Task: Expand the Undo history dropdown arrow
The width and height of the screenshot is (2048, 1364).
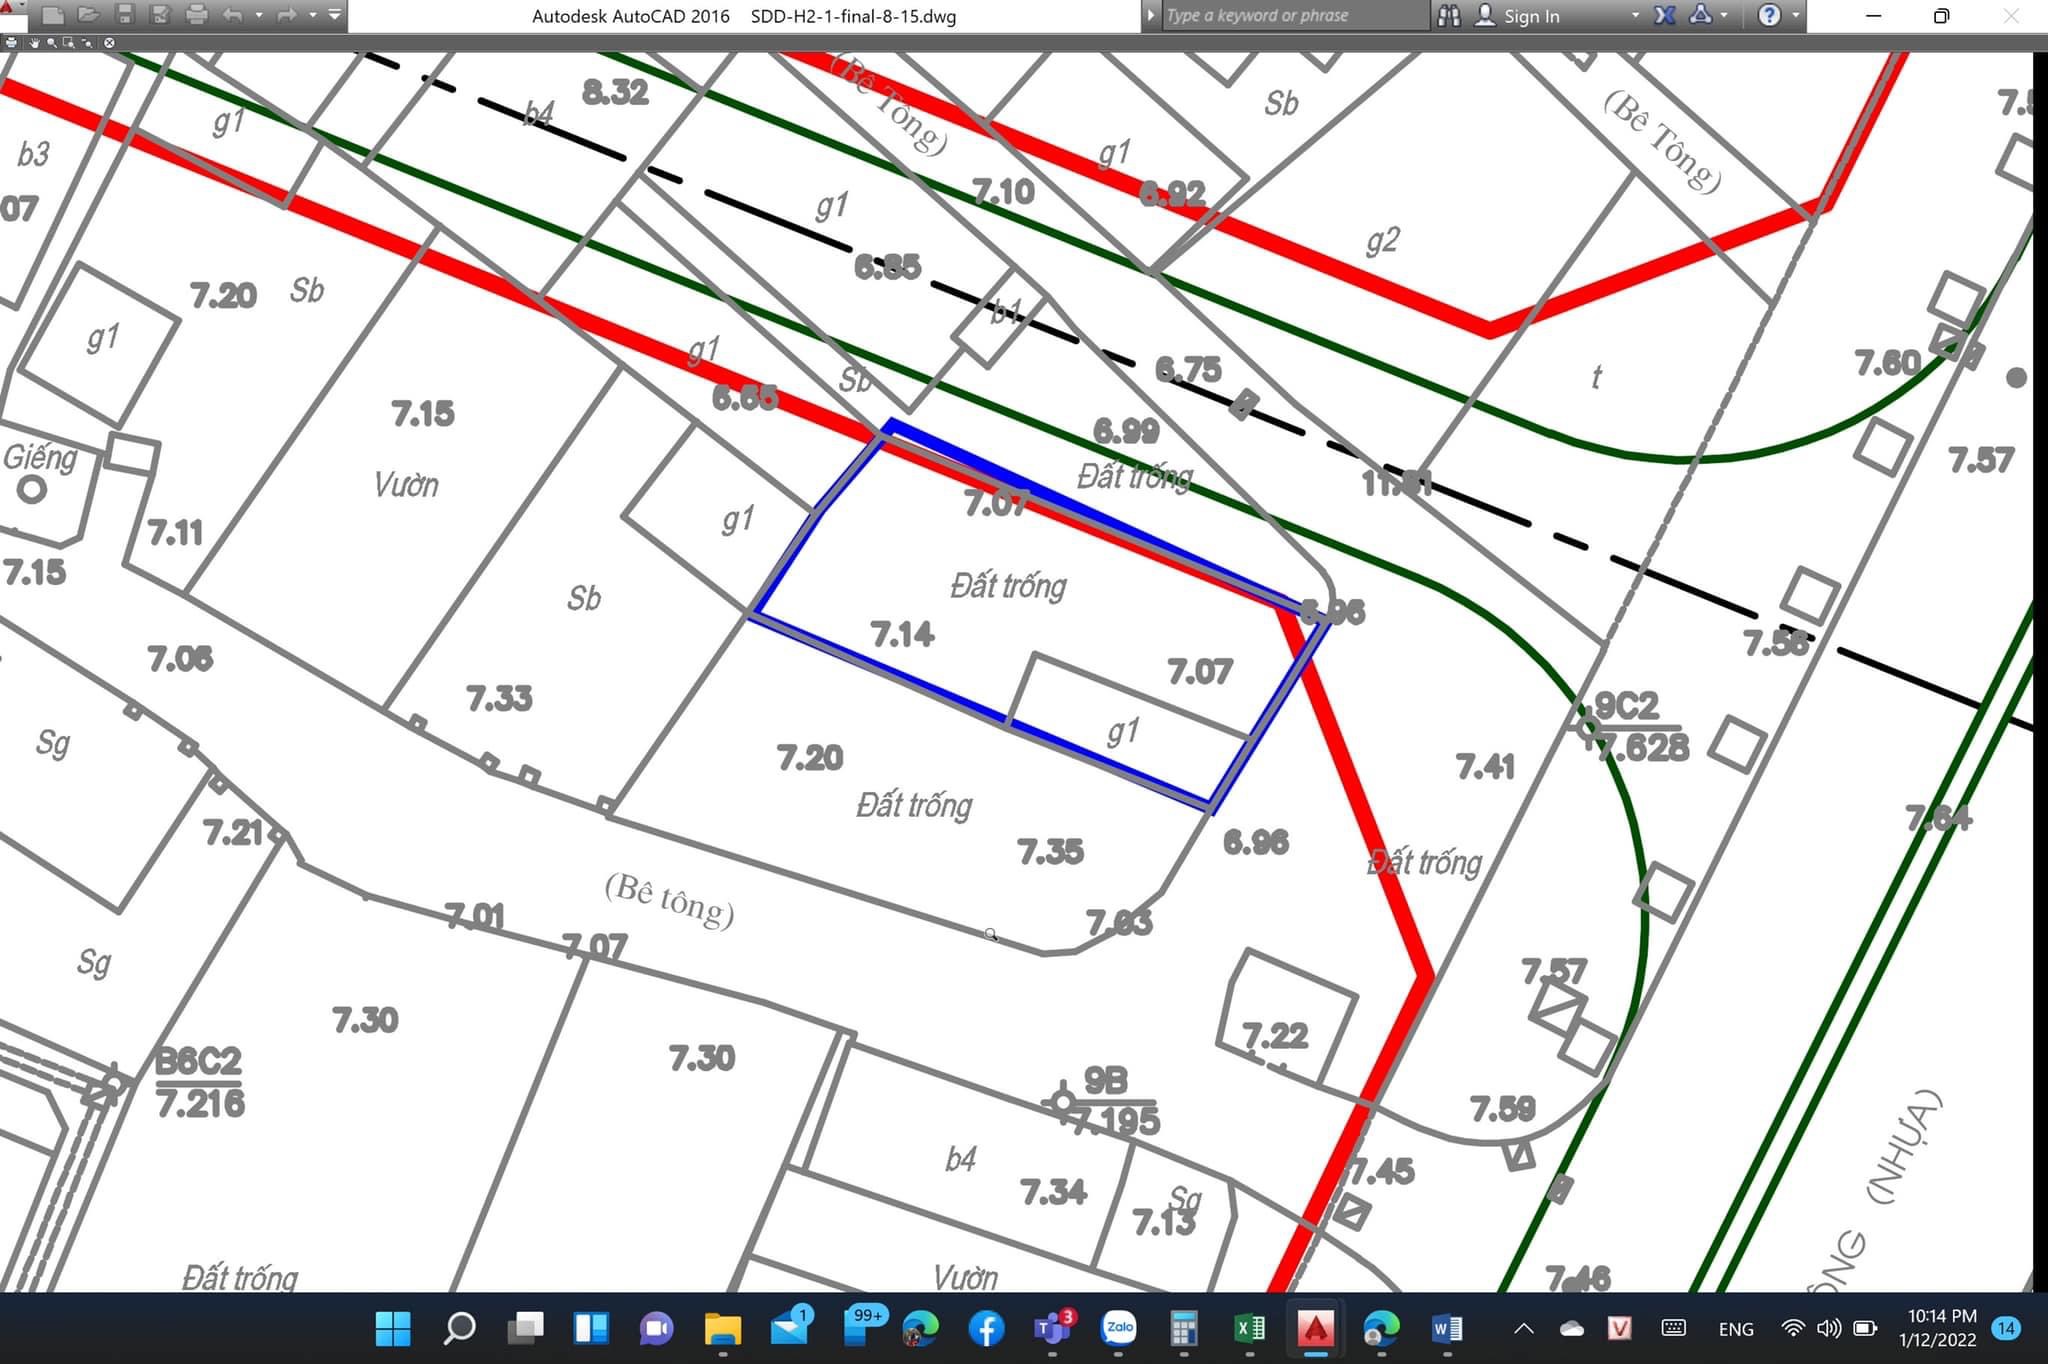Action: [x=259, y=15]
